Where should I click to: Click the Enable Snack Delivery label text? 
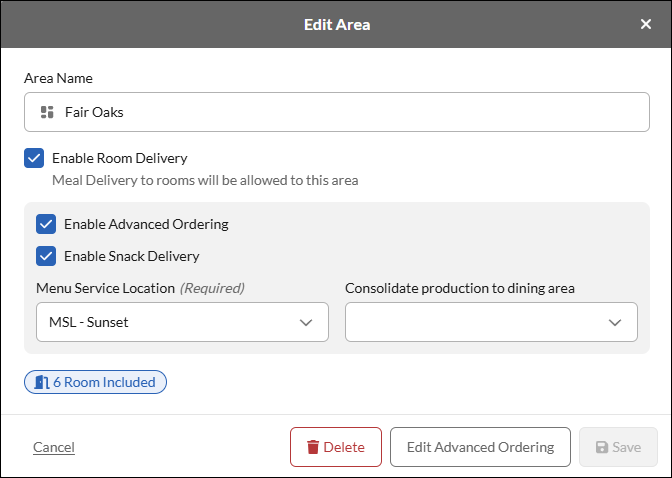132,256
